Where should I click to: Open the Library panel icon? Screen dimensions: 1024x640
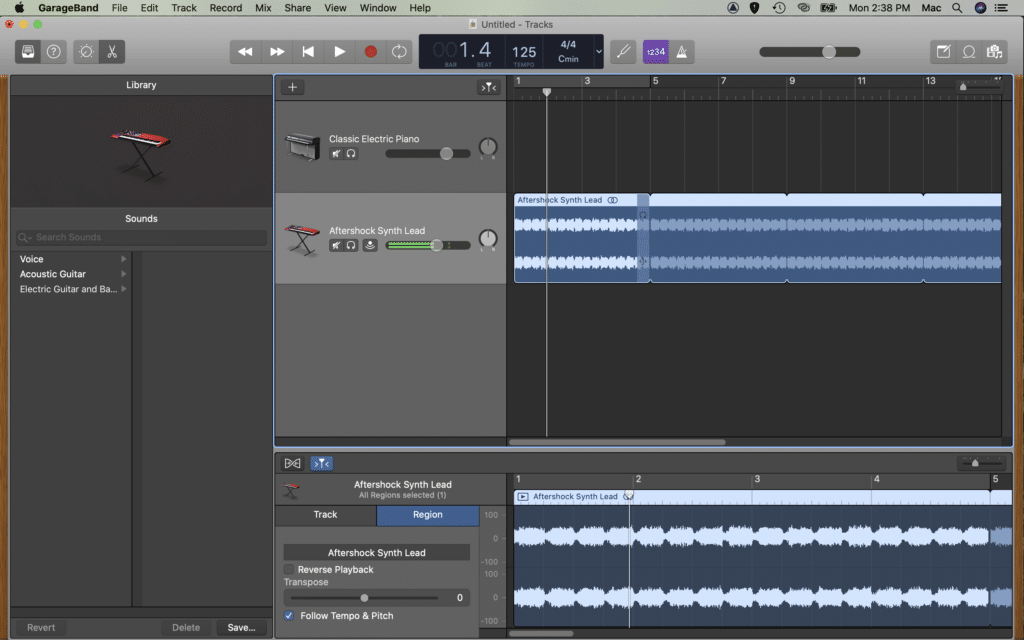click(x=26, y=51)
